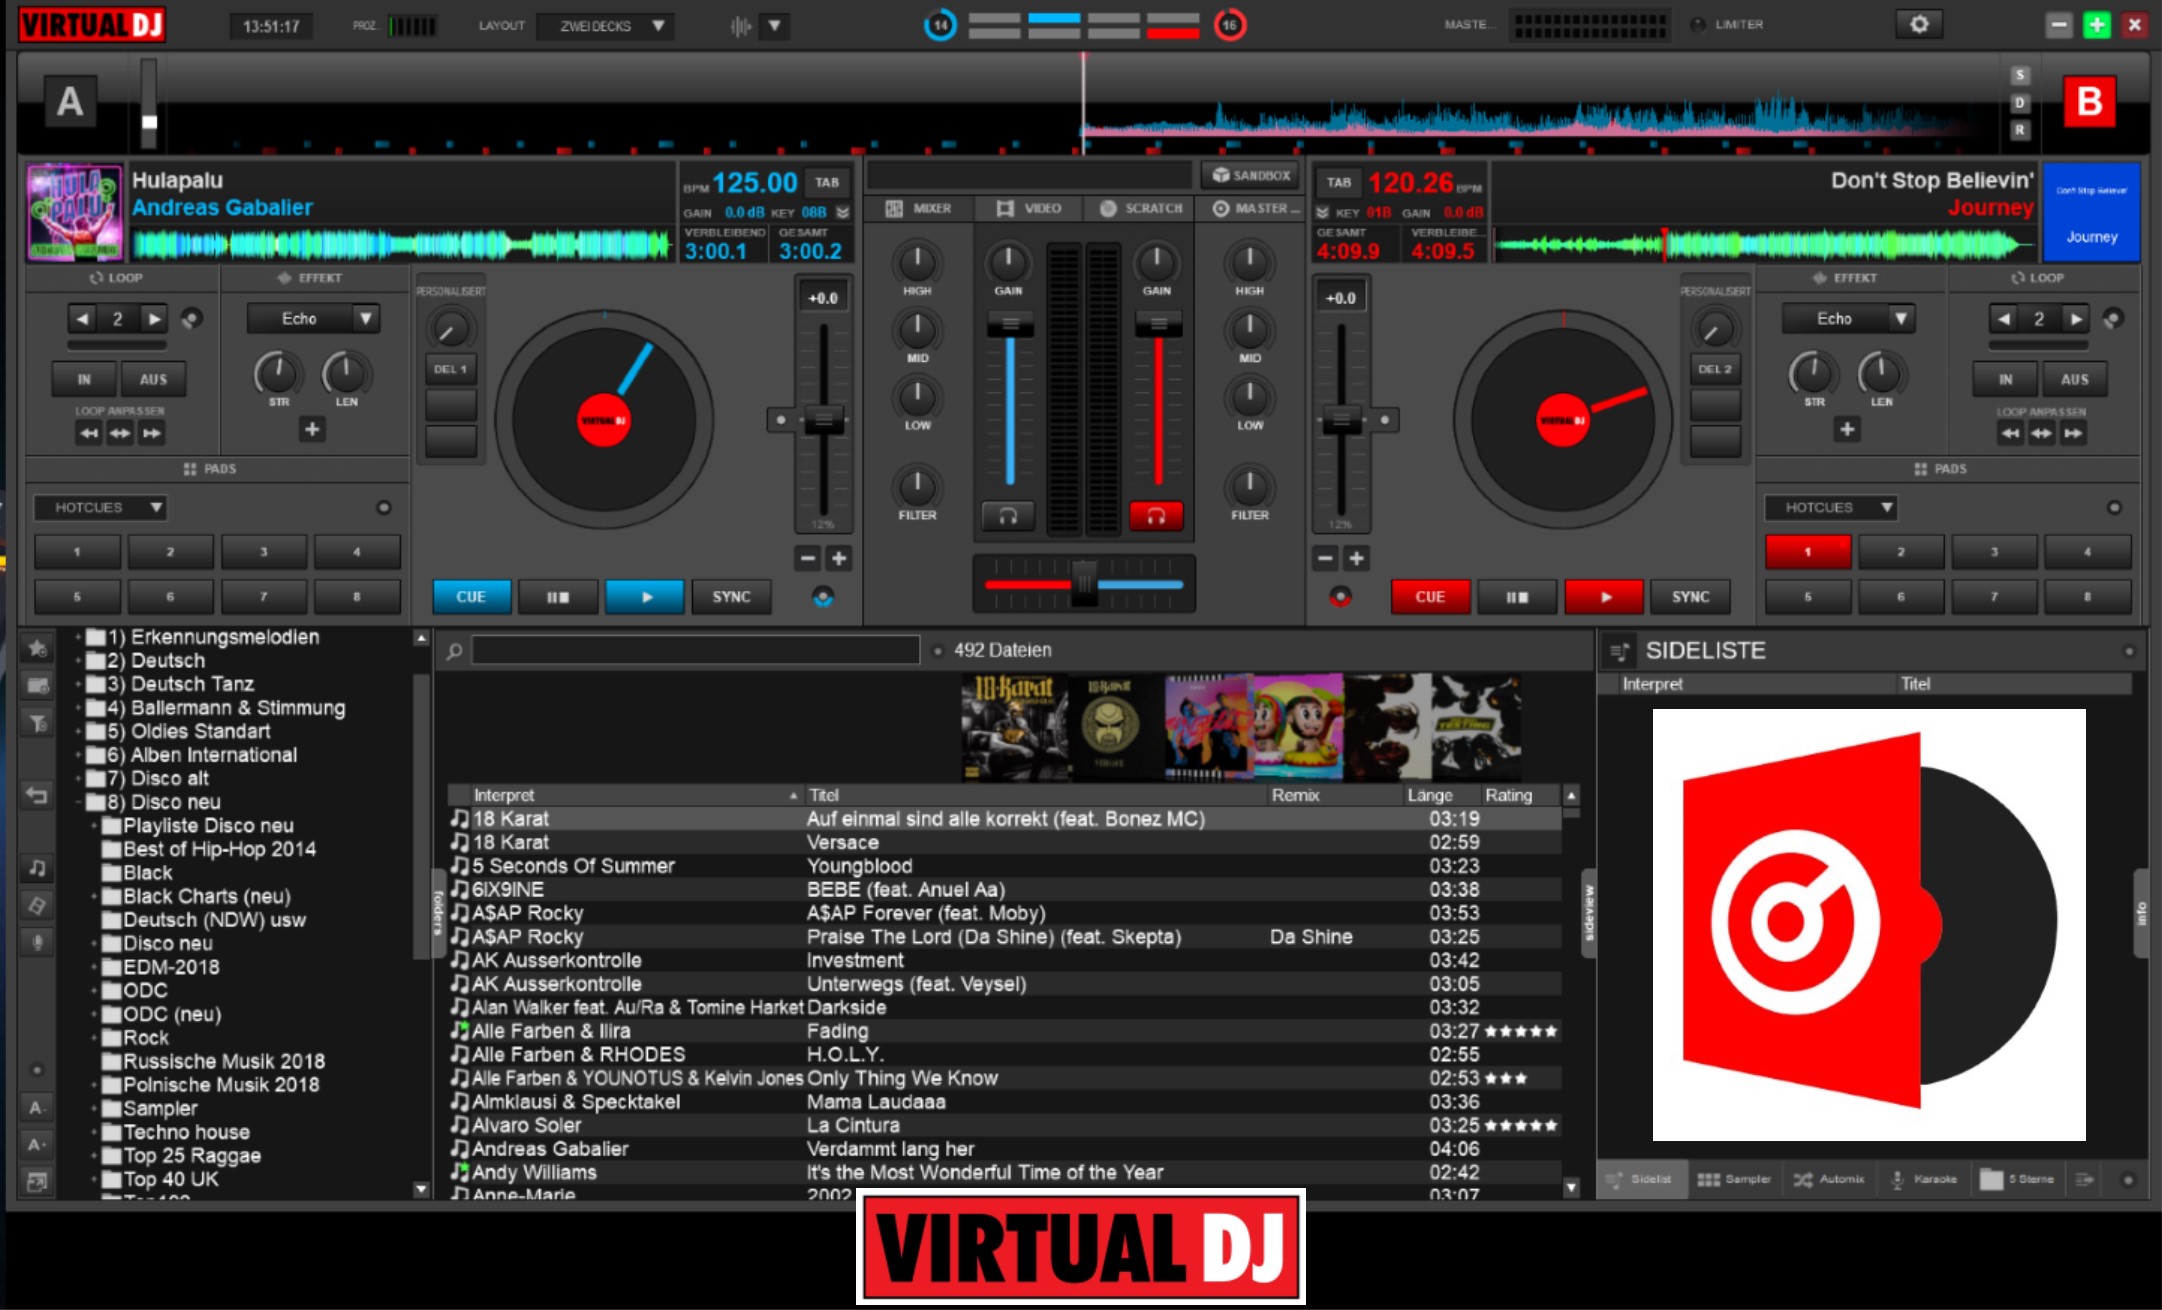Toggle deck B pads option circle
Screen dimensions: 2162x1310
click(2114, 507)
